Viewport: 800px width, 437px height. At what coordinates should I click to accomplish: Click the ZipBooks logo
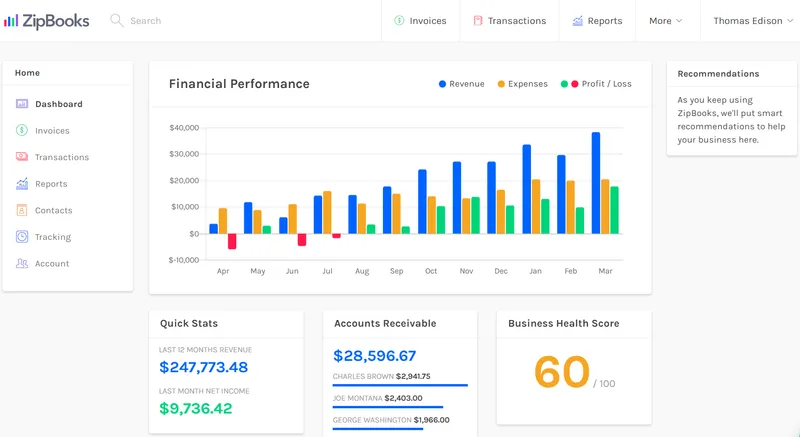(x=46, y=21)
